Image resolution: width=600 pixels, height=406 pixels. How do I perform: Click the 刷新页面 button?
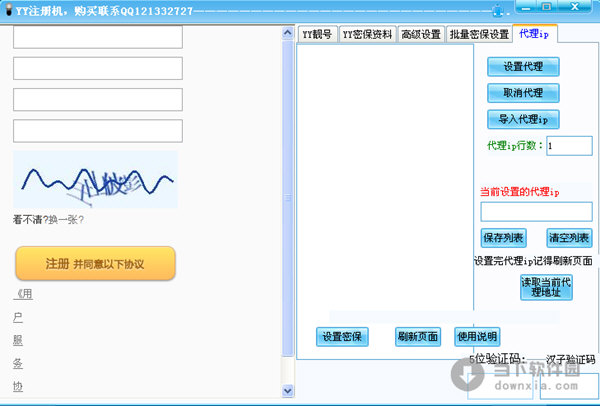pos(417,337)
